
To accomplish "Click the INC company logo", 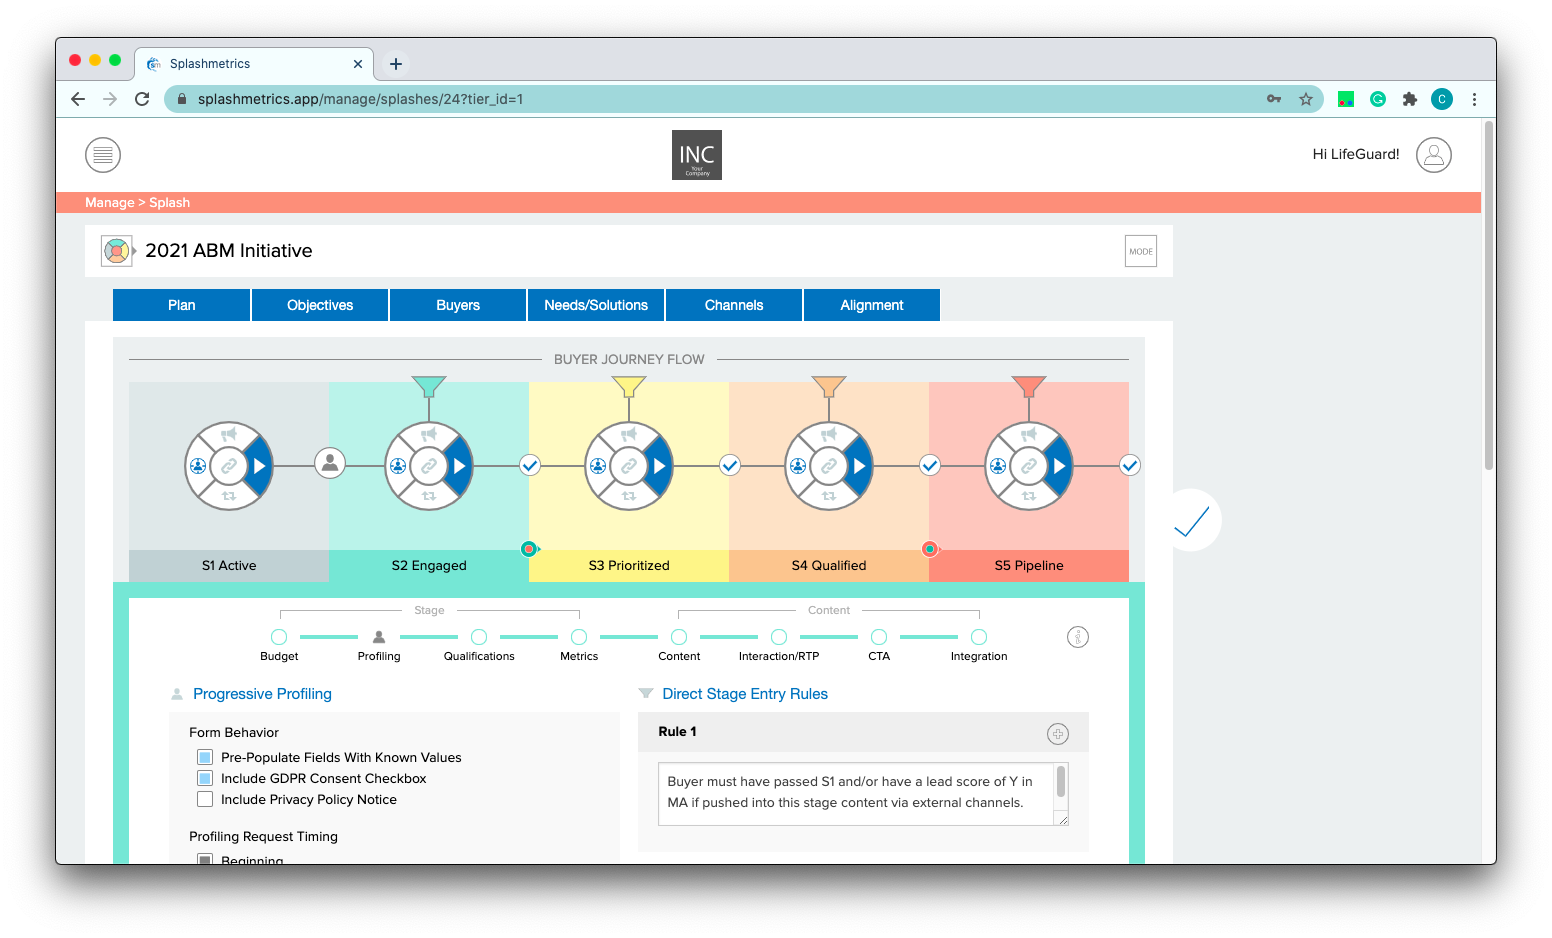I will coord(697,155).
